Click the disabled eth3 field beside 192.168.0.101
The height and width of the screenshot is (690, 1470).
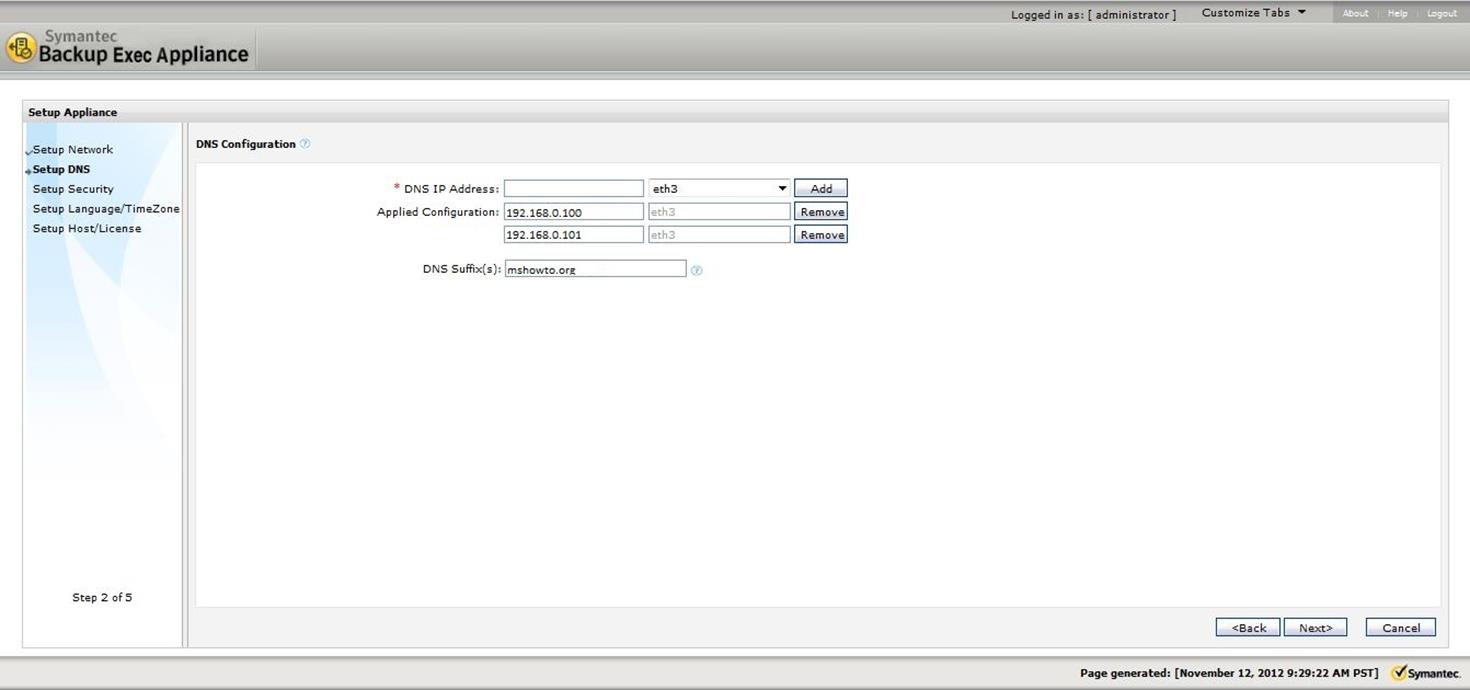(719, 235)
